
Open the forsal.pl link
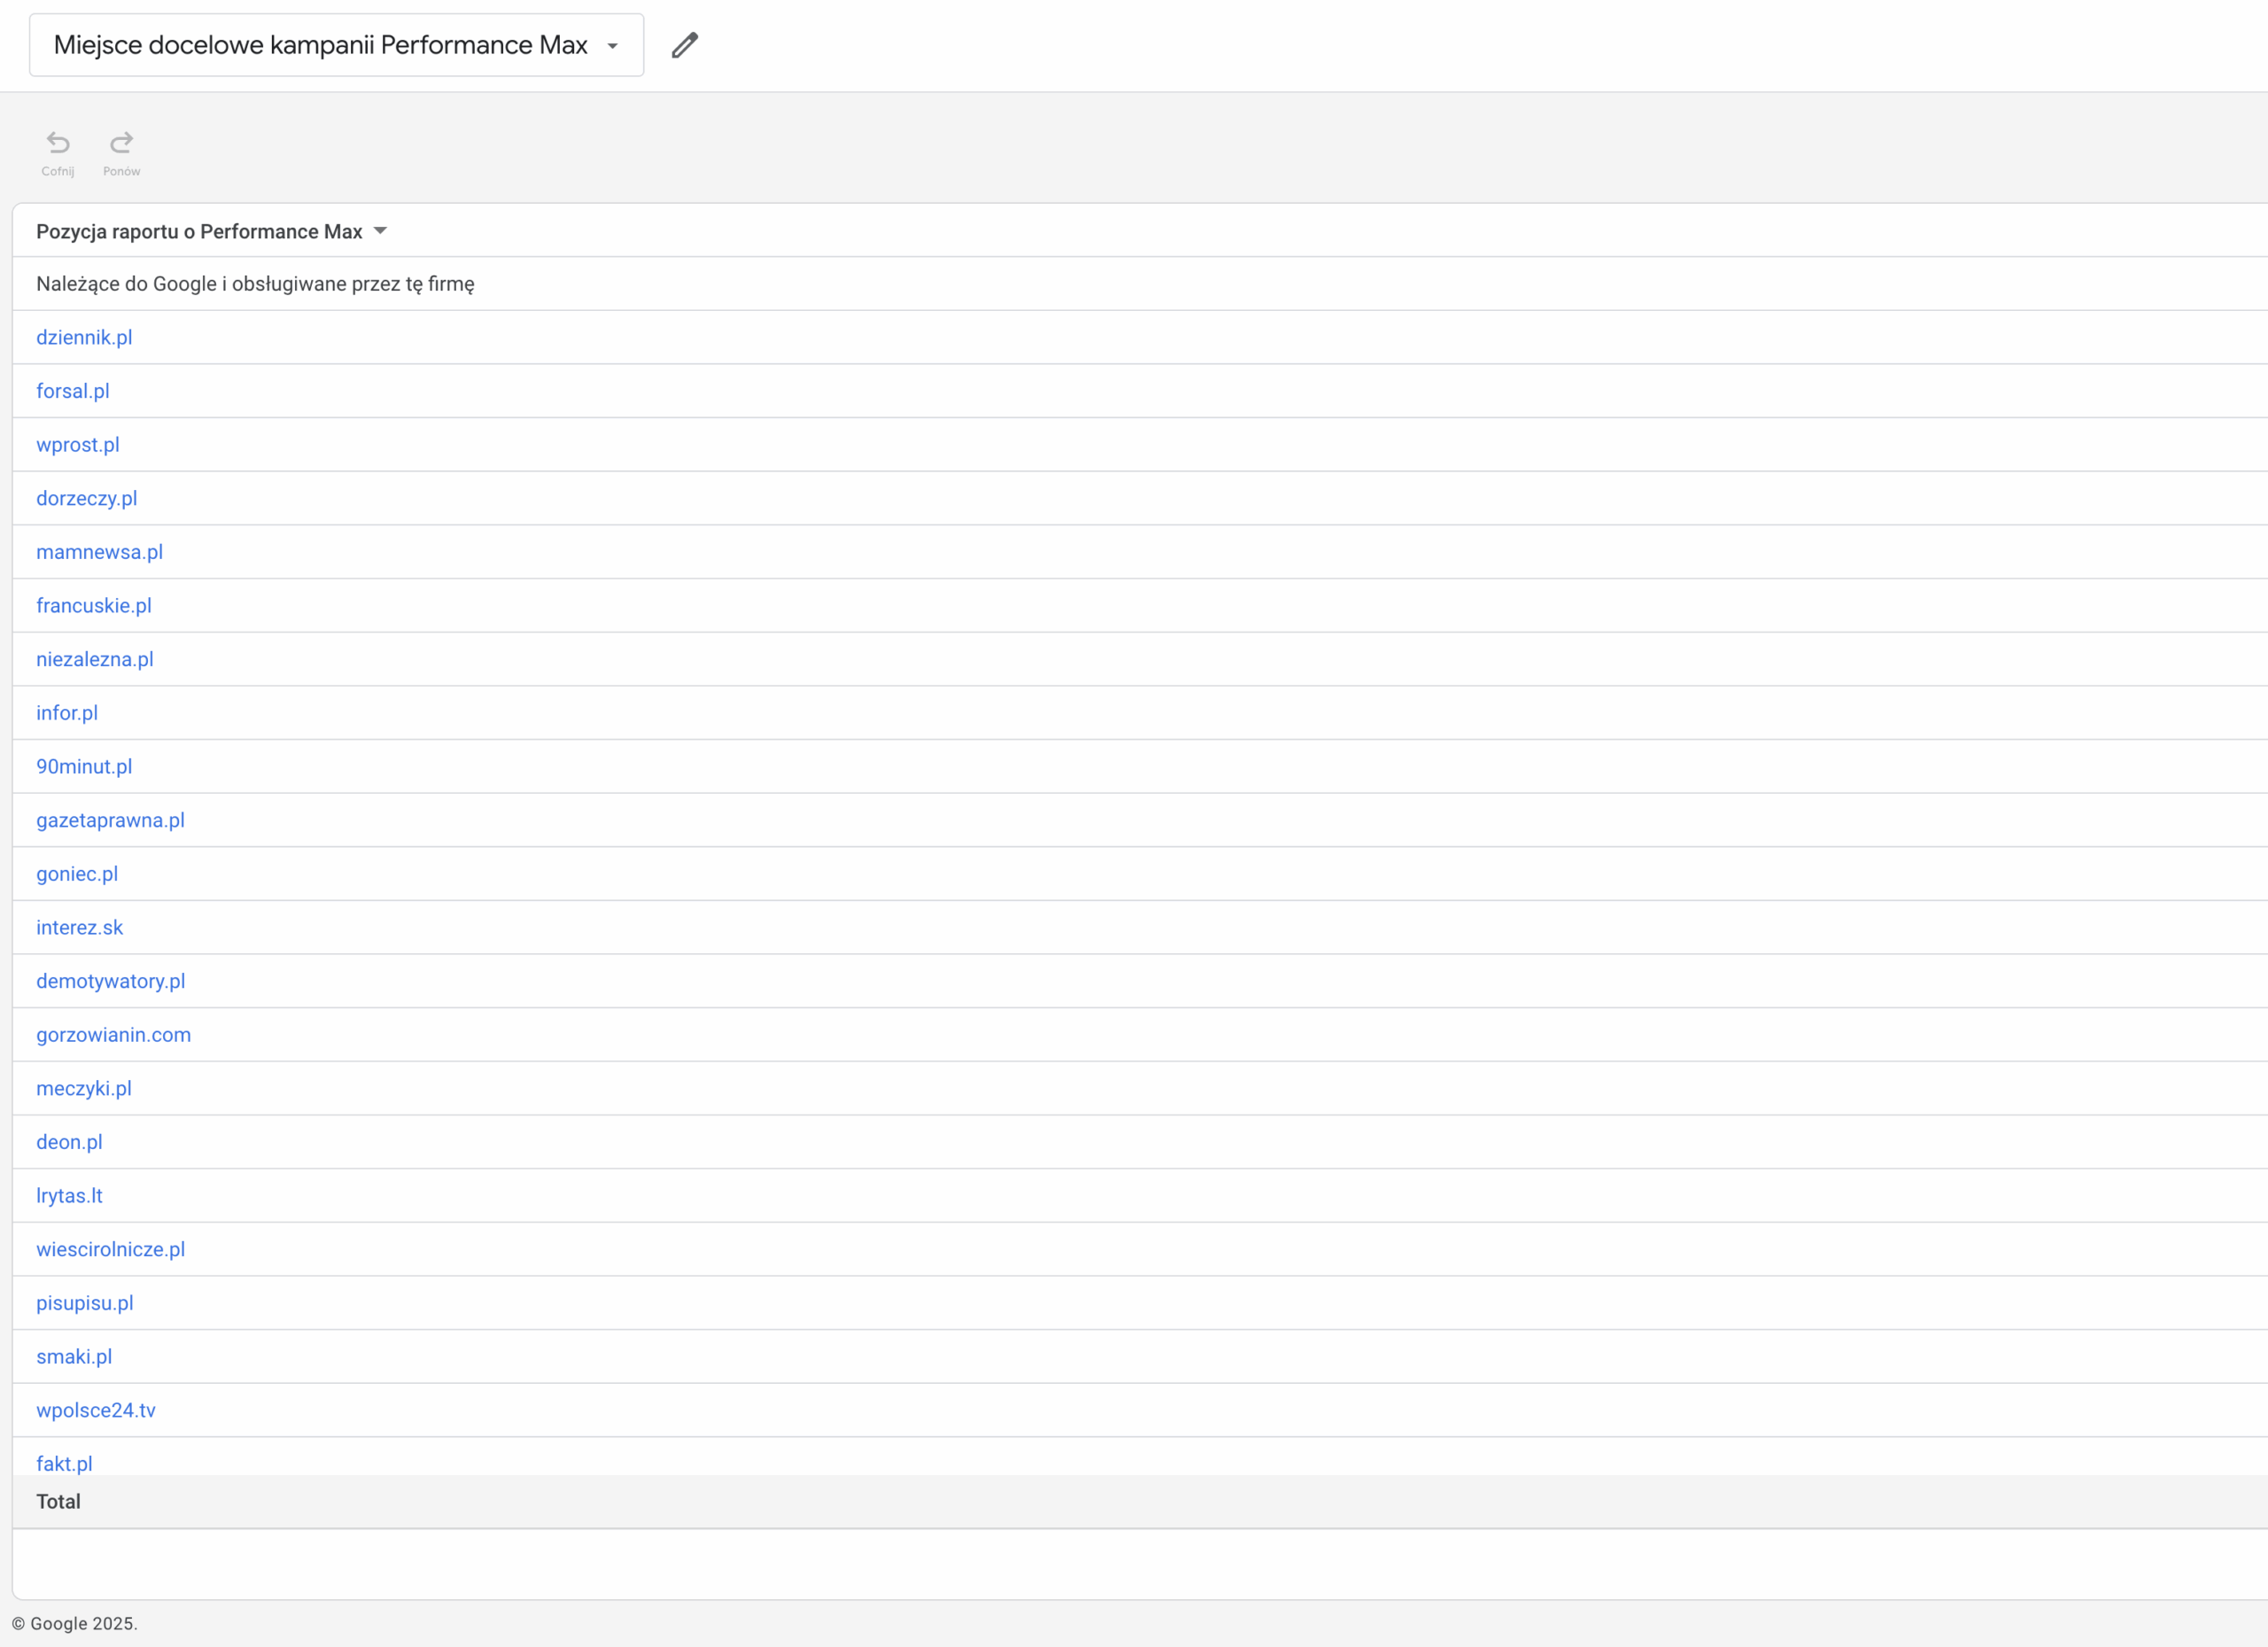(x=73, y=391)
